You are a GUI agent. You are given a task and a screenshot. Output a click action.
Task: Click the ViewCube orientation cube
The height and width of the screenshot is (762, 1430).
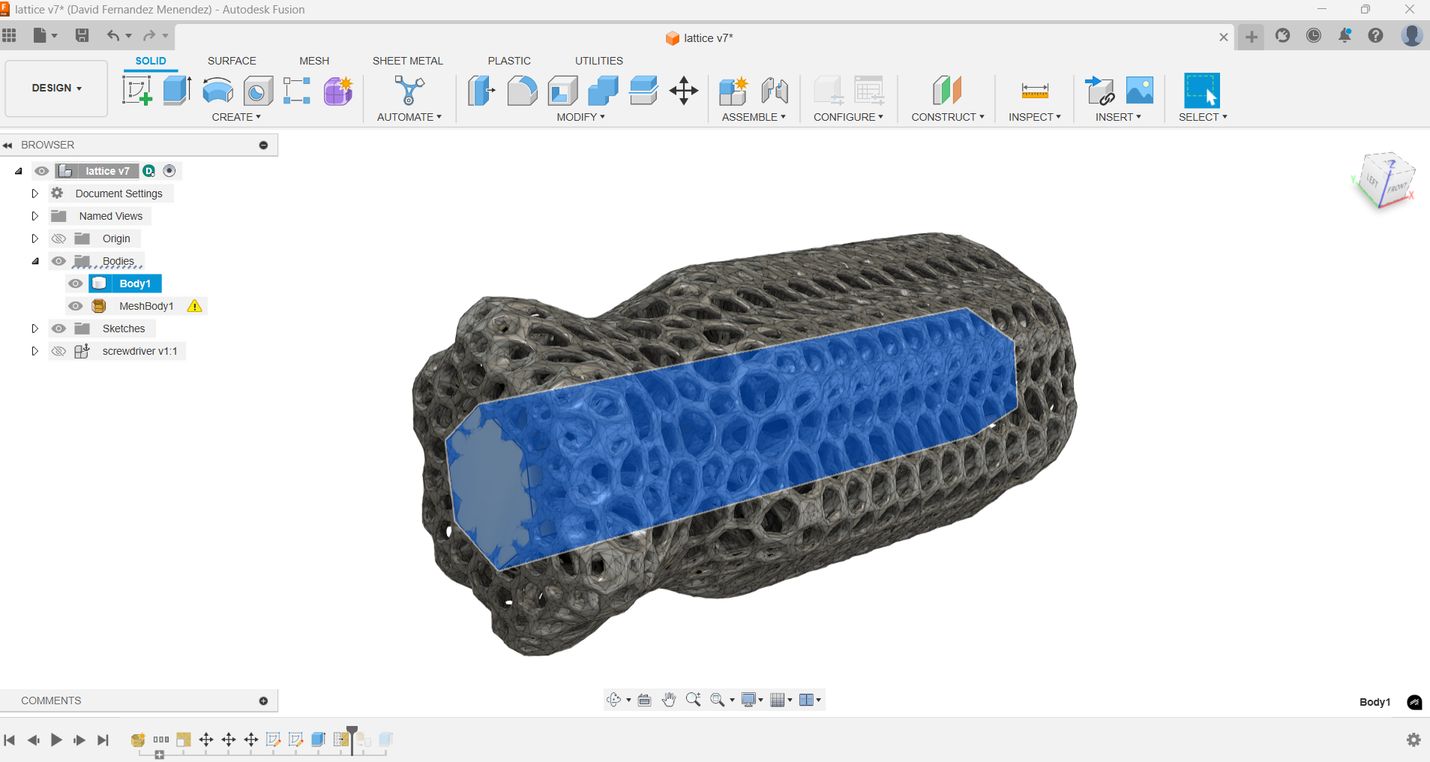(x=1385, y=182)
